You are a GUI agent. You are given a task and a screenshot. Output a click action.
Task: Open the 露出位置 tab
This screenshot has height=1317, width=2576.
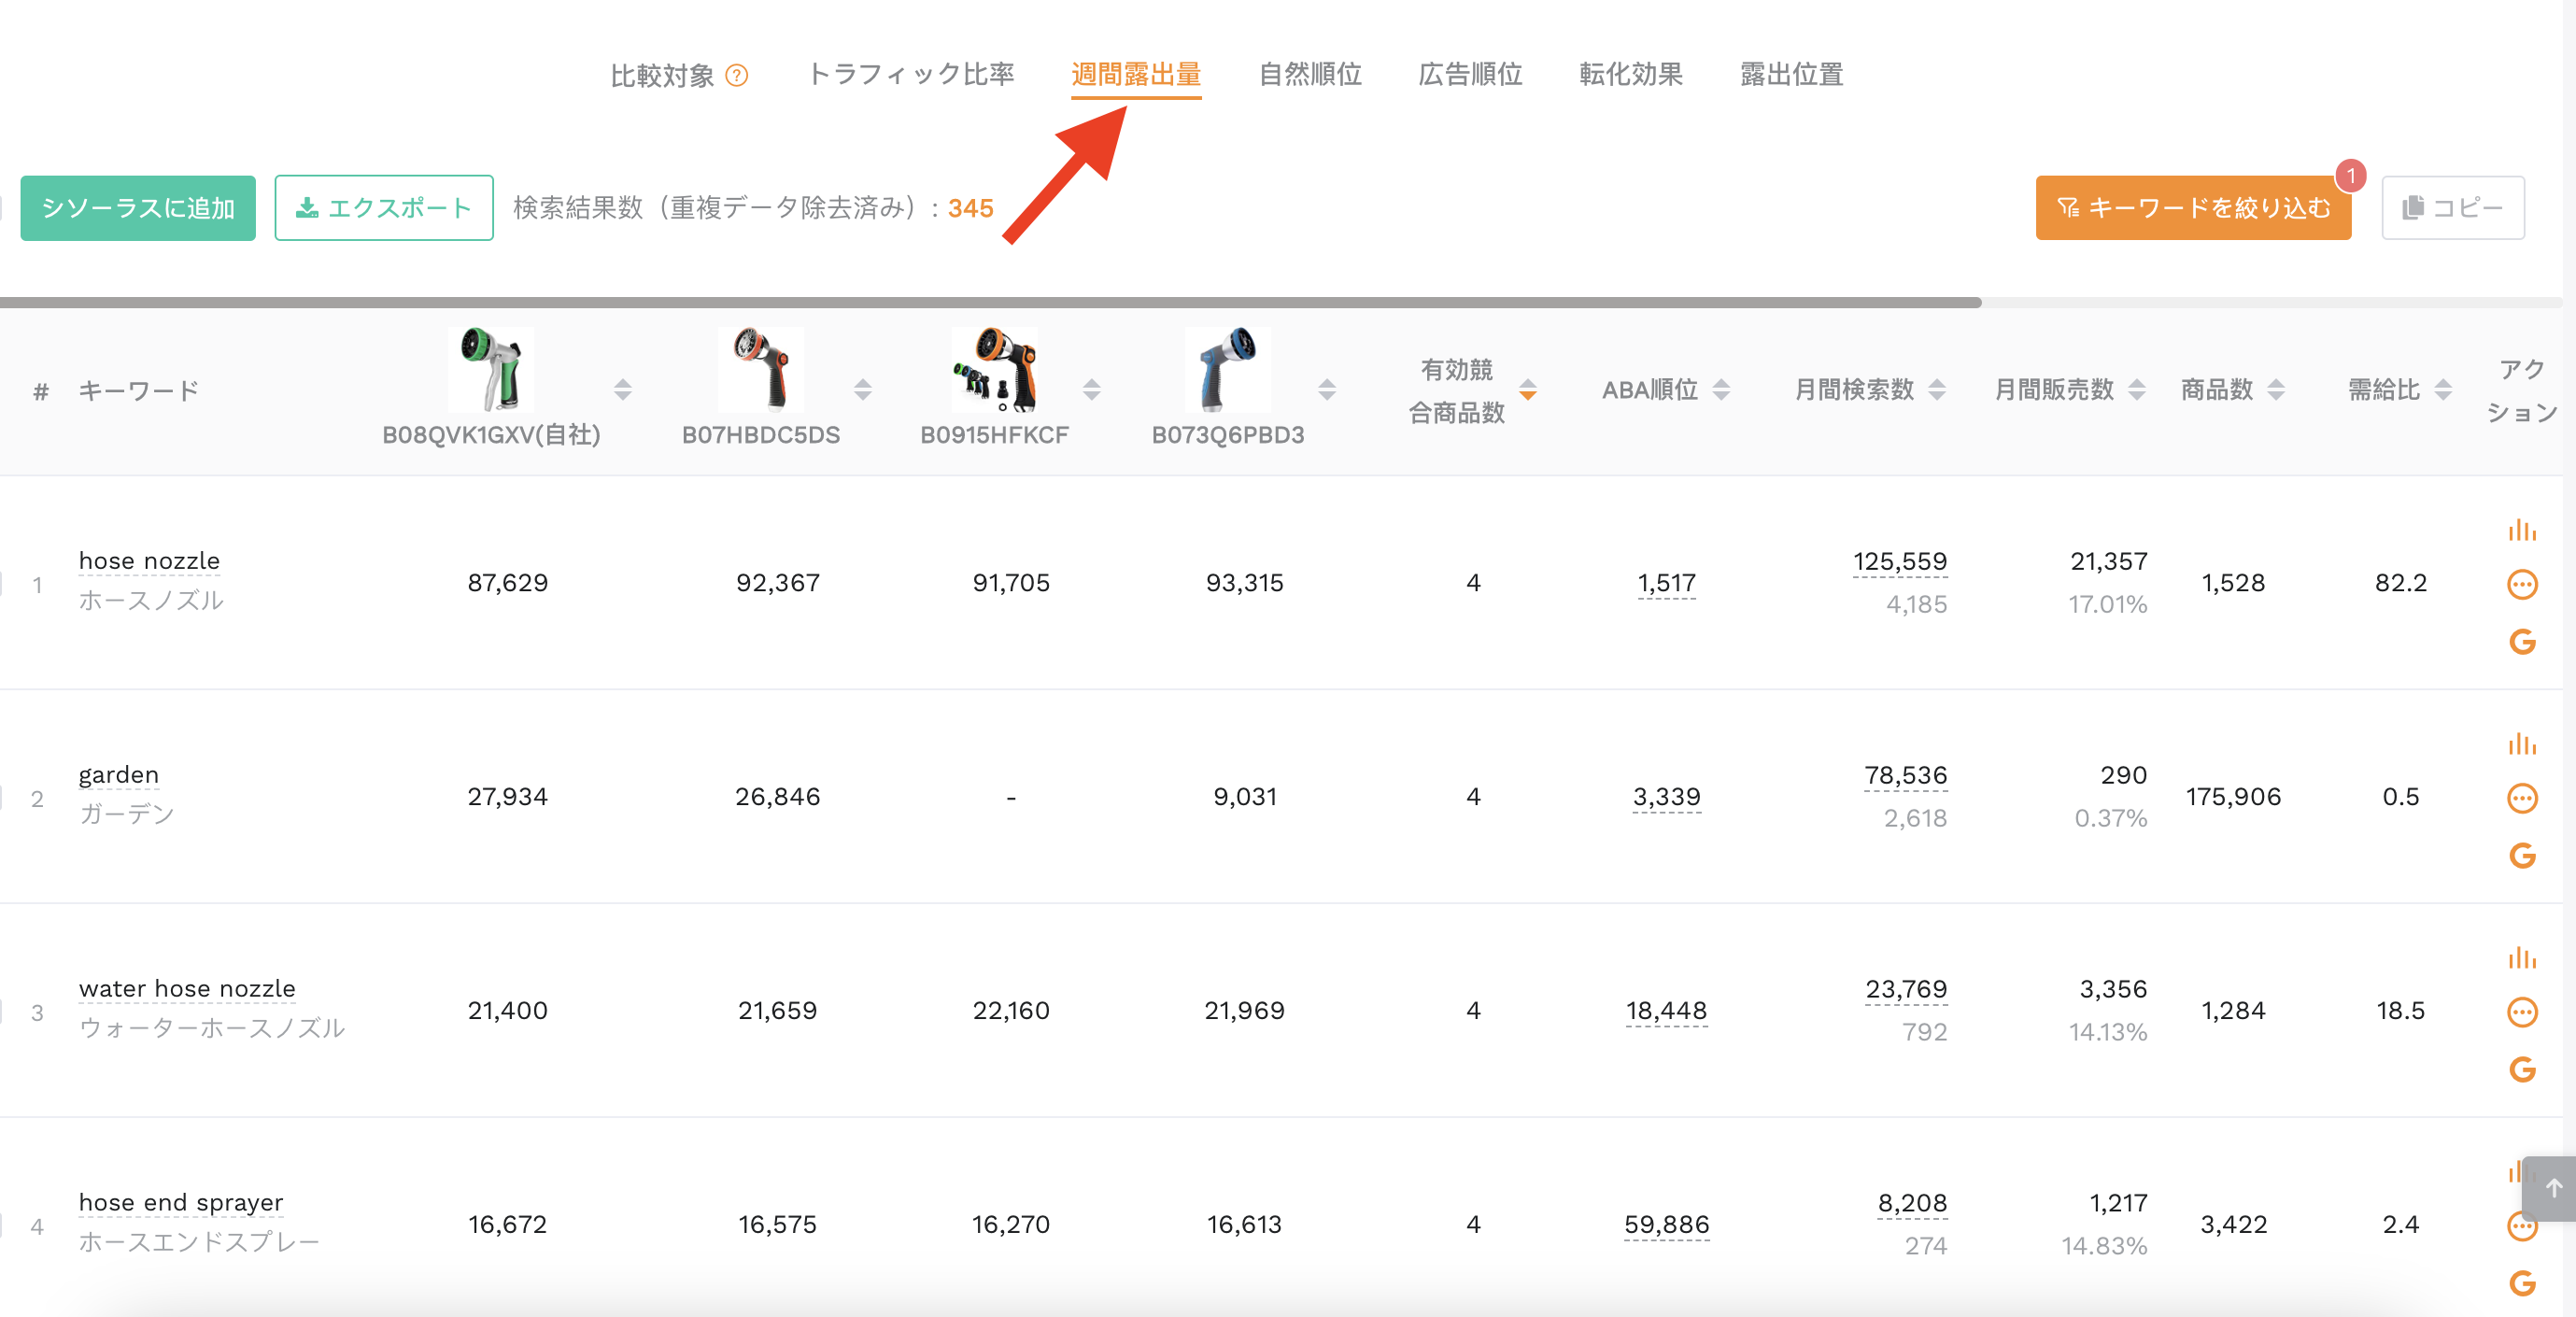(1791, 75)
